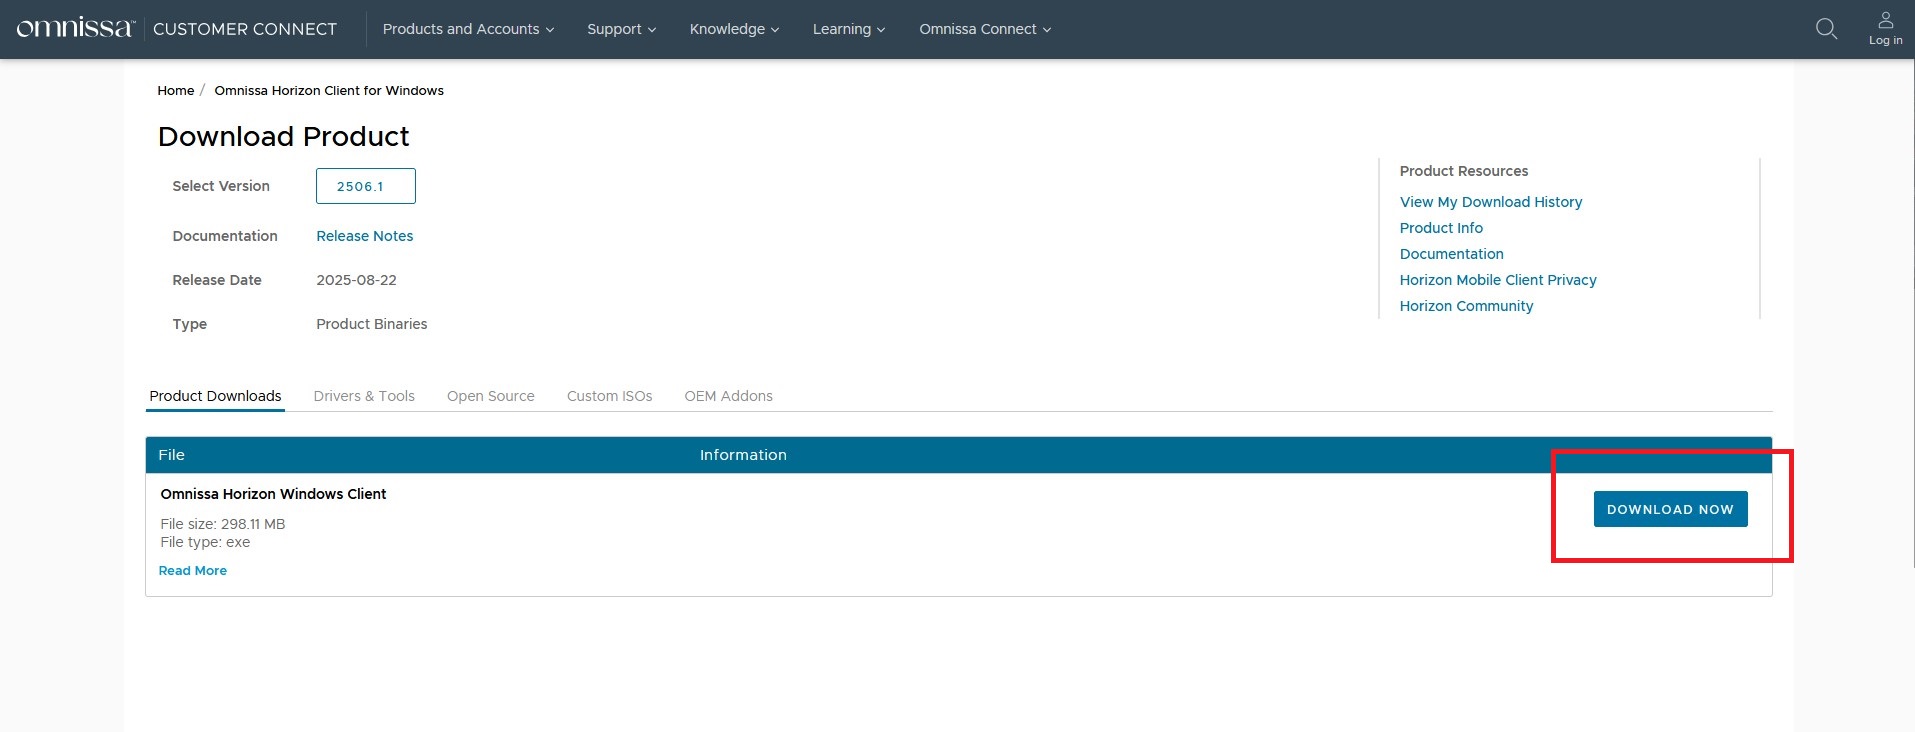Click the search magnifier icon
The image size is (1915, 732).
point(1826,29)
